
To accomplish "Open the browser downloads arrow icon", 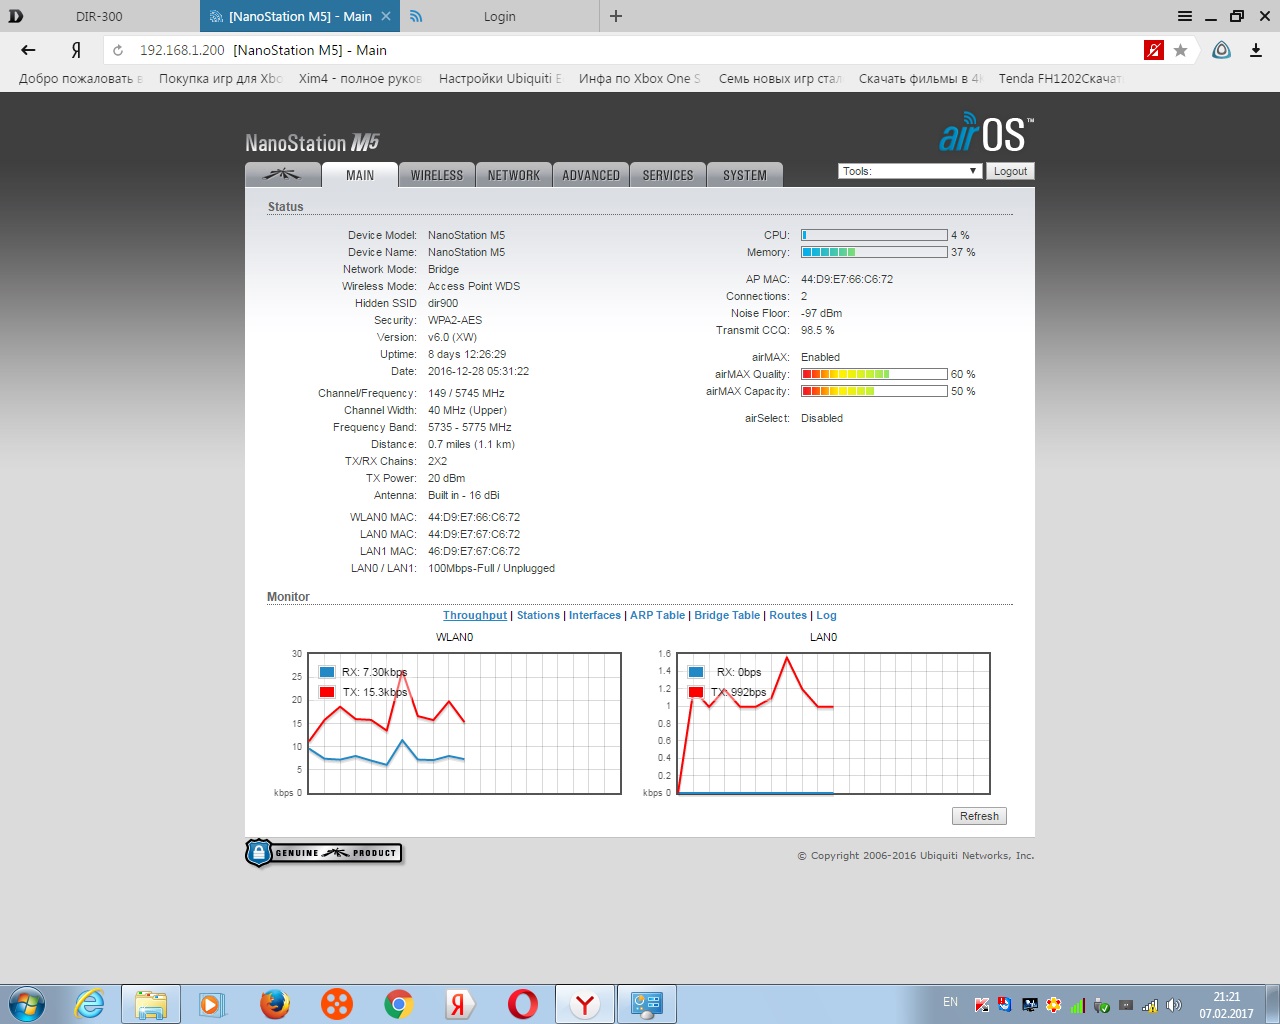I will tap(1256, 50).
